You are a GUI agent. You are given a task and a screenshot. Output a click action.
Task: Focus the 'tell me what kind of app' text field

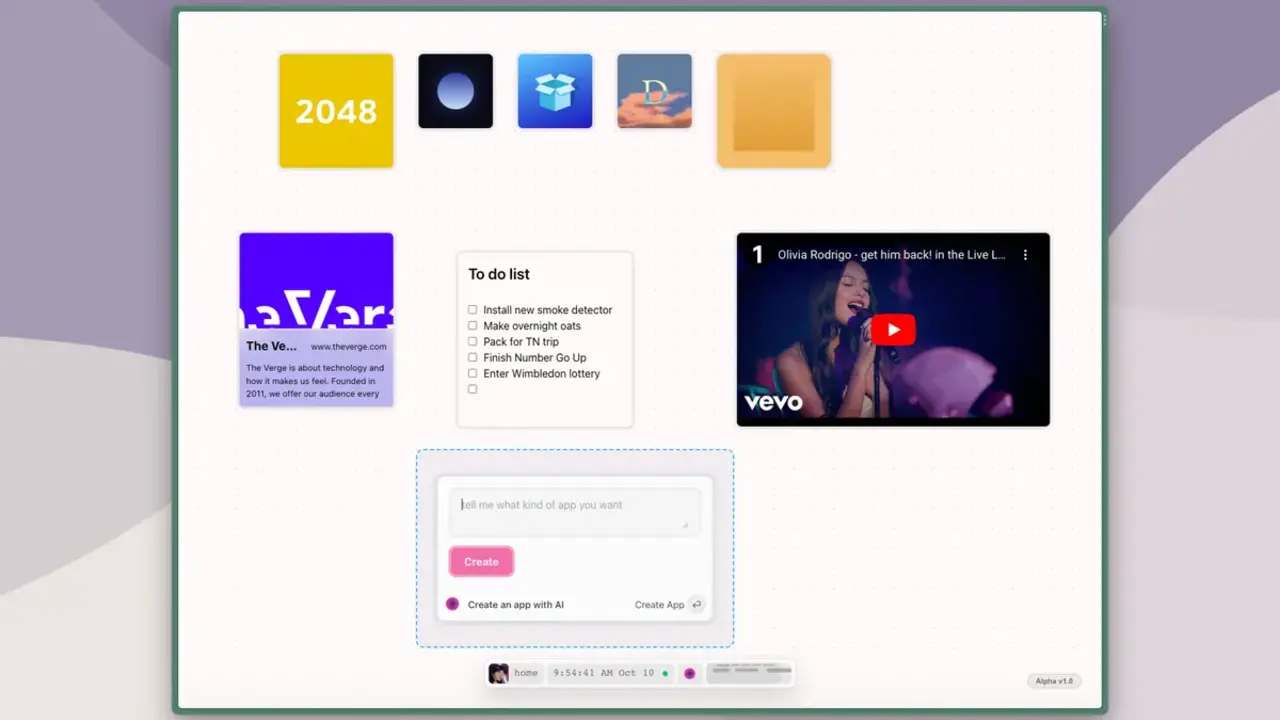click(574, 512)
